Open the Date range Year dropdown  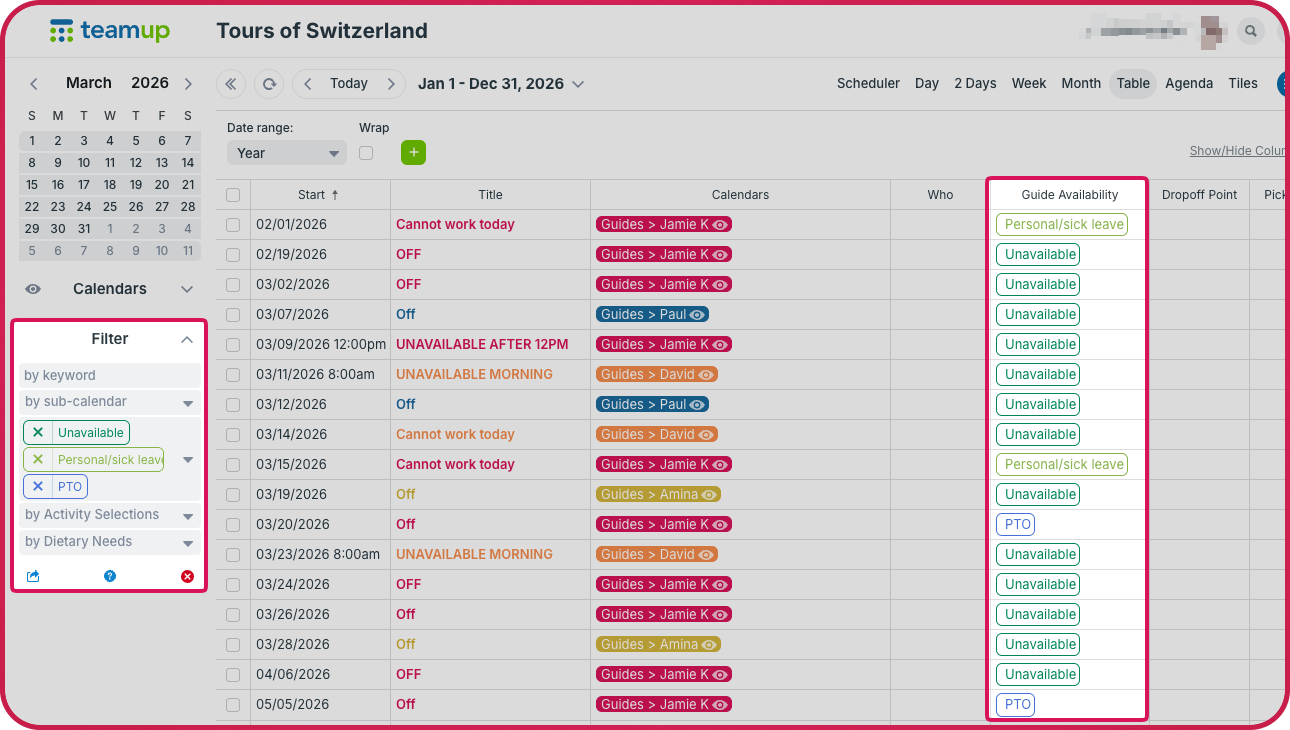286,153
